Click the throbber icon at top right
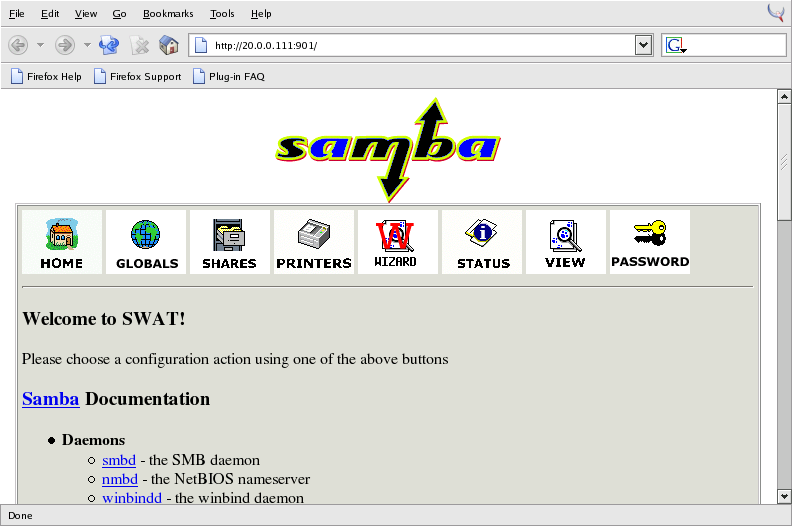Image resolution: width=792 pixels, height=526 pixels. 776,13
